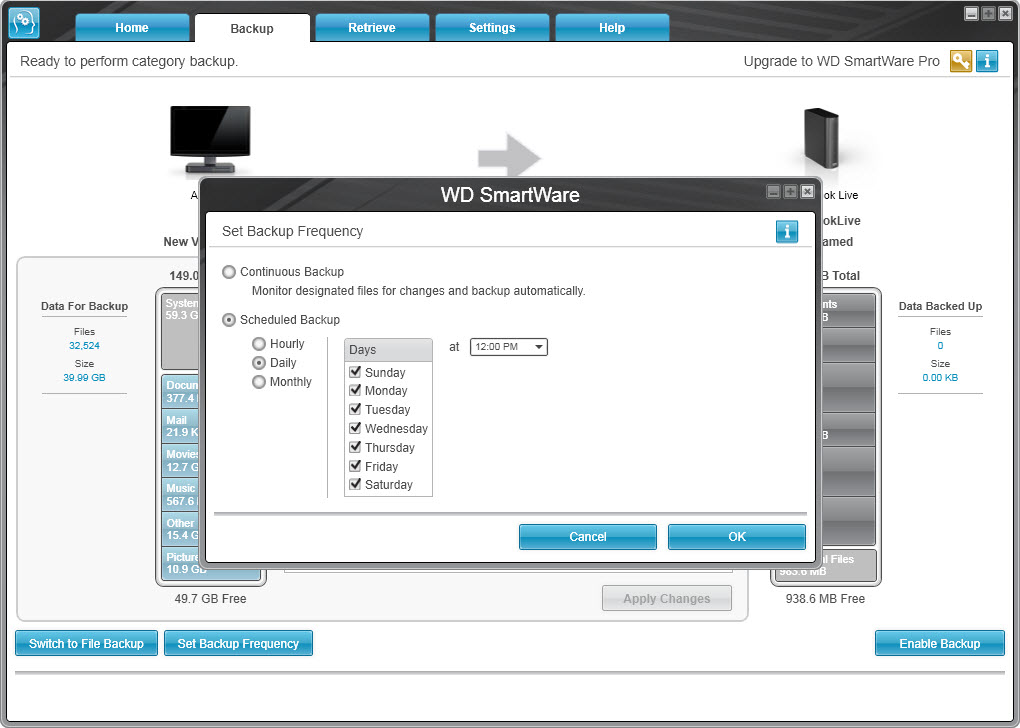Screen dimensions: 1020x728
Task: Close the WD SmartWare dialog
Action: pyautogui.click(x=807, y=191)
